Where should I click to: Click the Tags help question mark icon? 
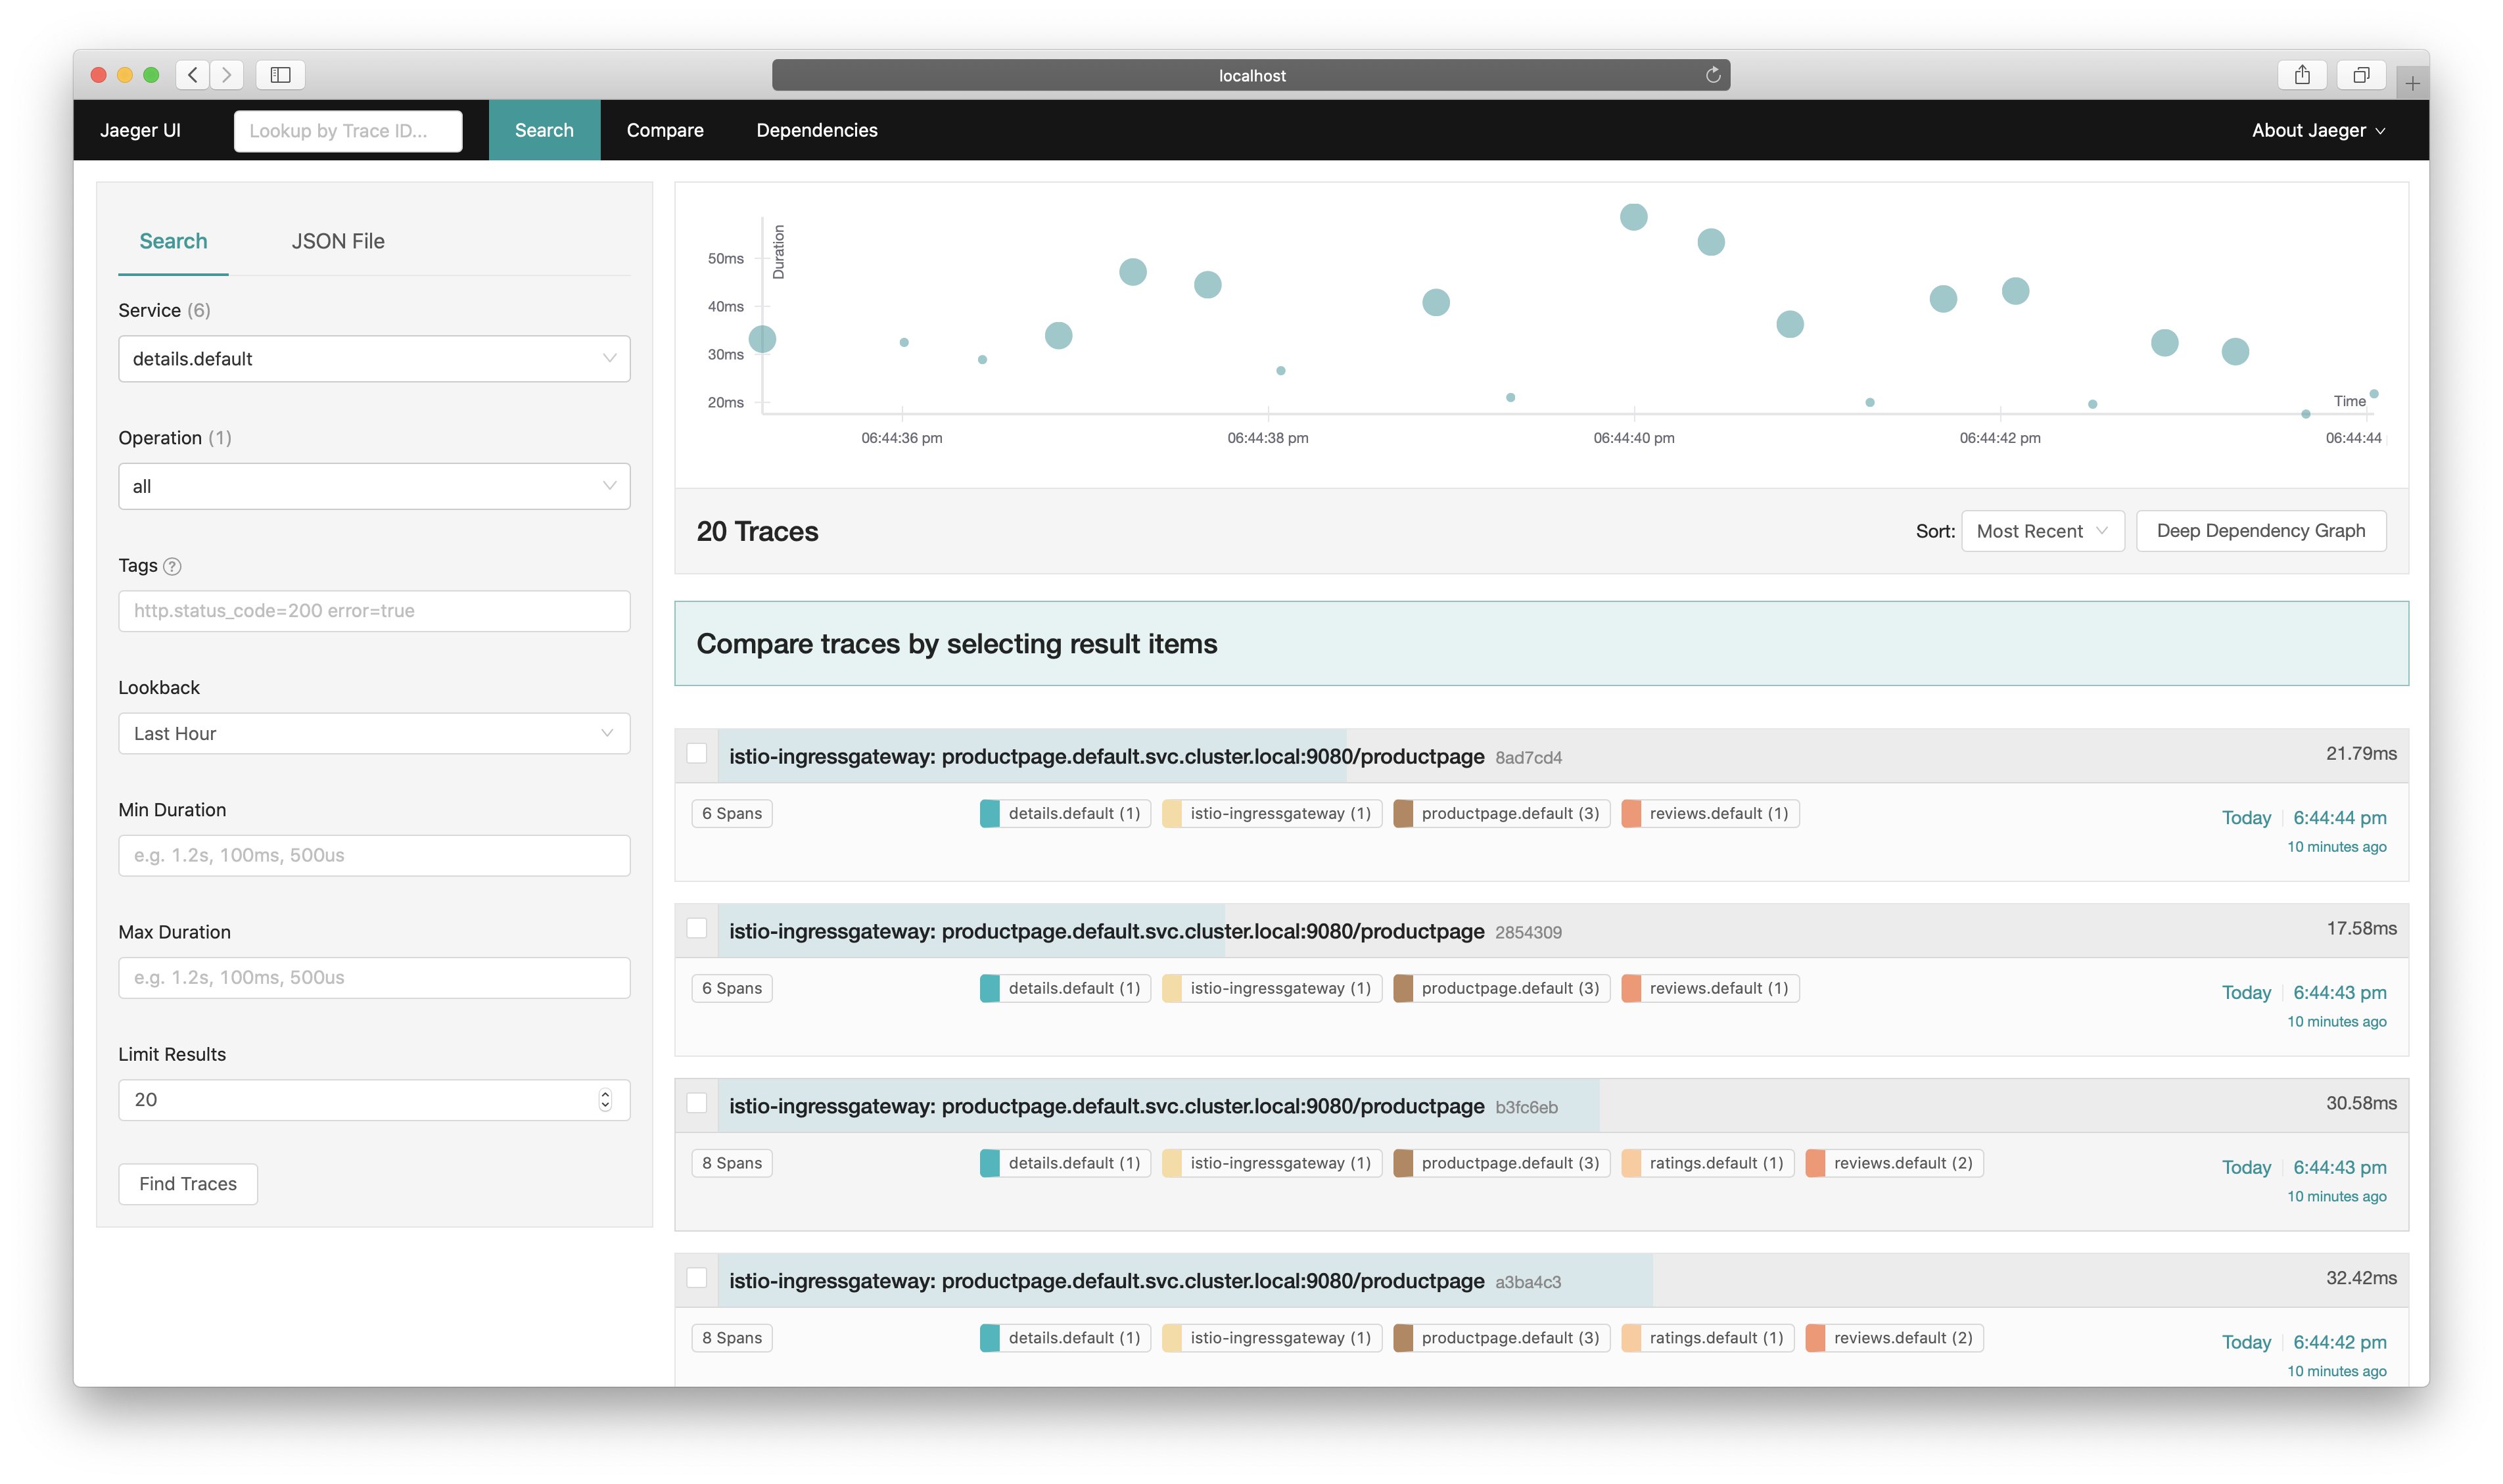pyautogui.click(x=172, y=566)
